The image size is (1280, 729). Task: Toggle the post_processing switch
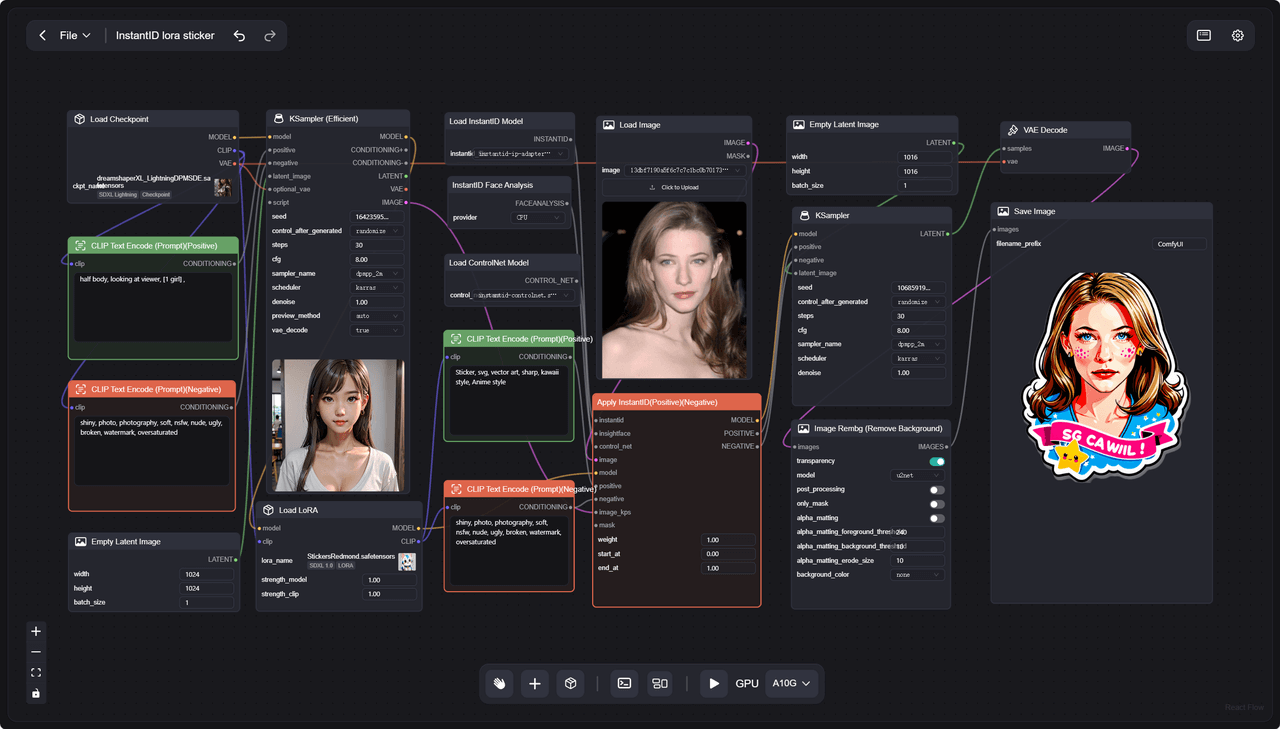click(937, 490)
